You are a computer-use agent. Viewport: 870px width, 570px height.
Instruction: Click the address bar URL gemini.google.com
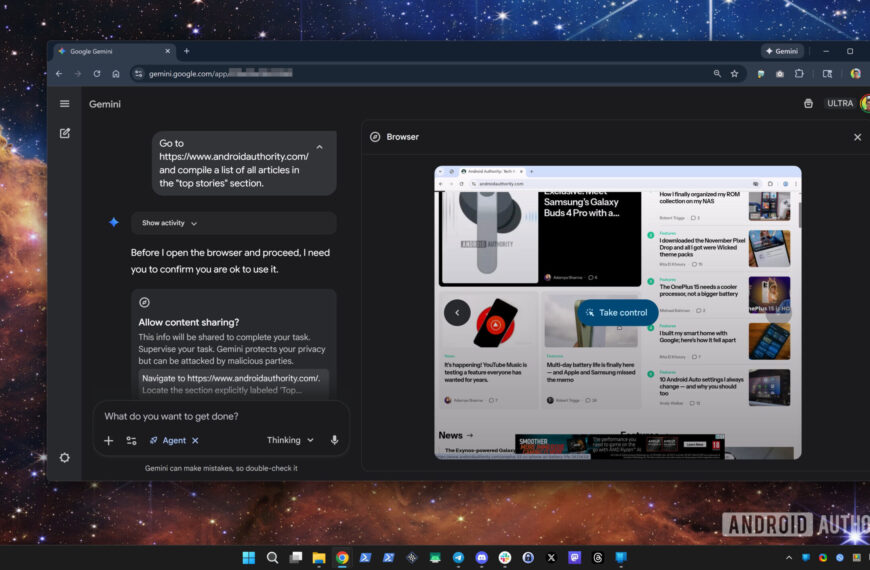pos(221,74)
